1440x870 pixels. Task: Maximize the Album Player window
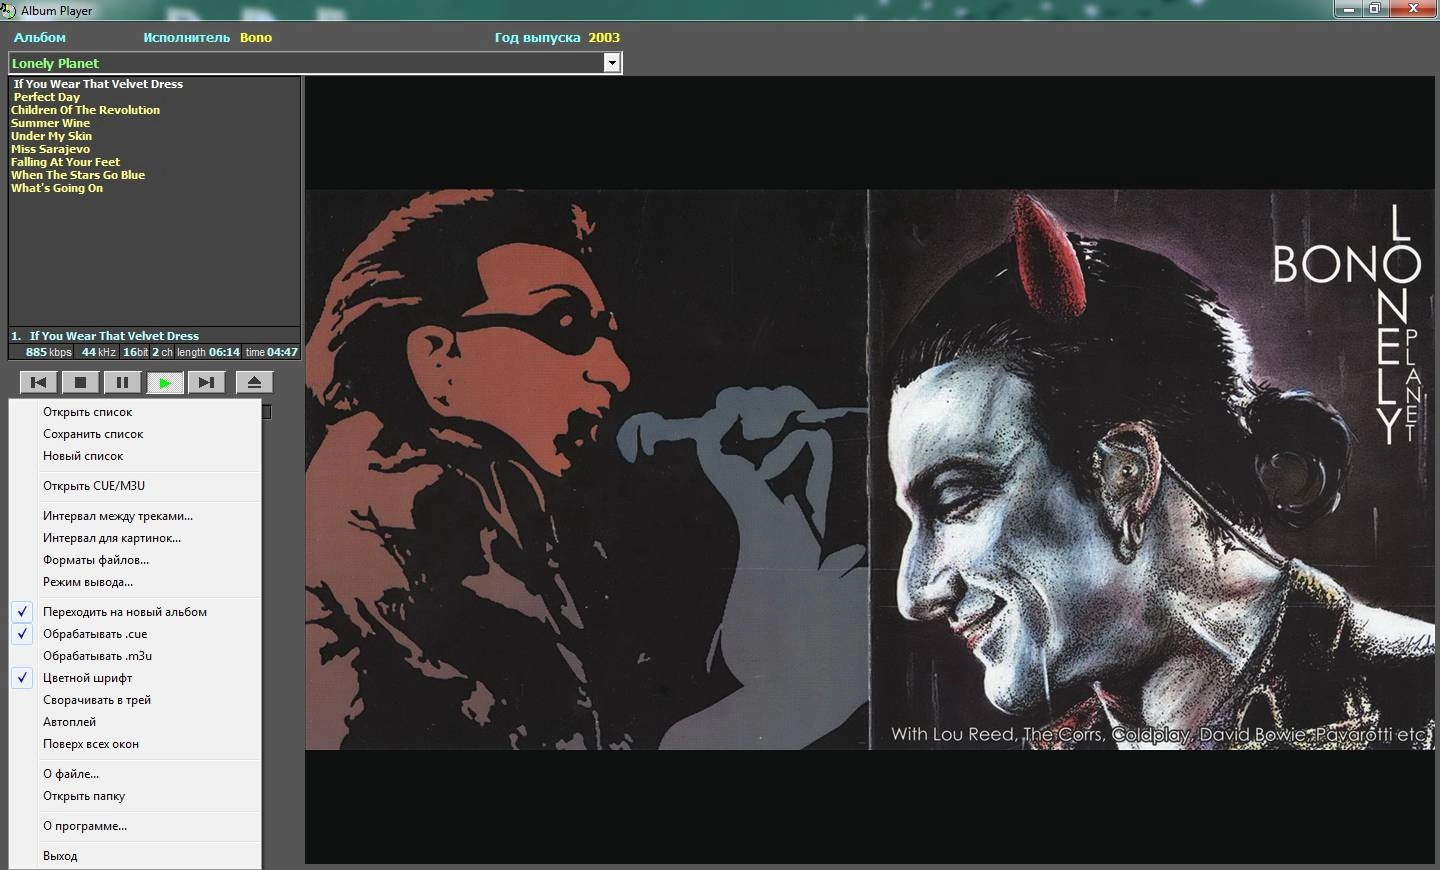pos(1375,8)
